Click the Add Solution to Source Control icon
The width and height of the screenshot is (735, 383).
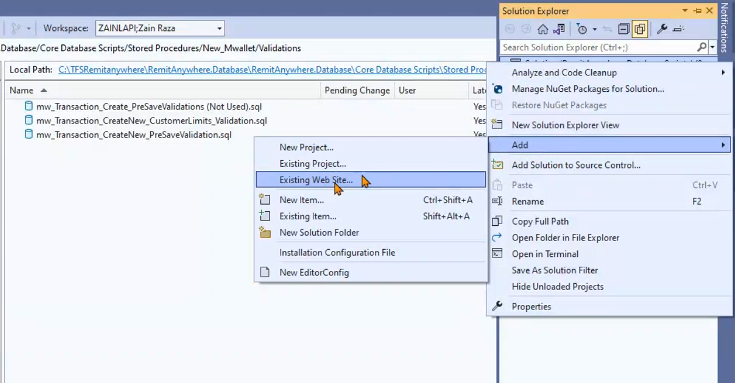497,165
